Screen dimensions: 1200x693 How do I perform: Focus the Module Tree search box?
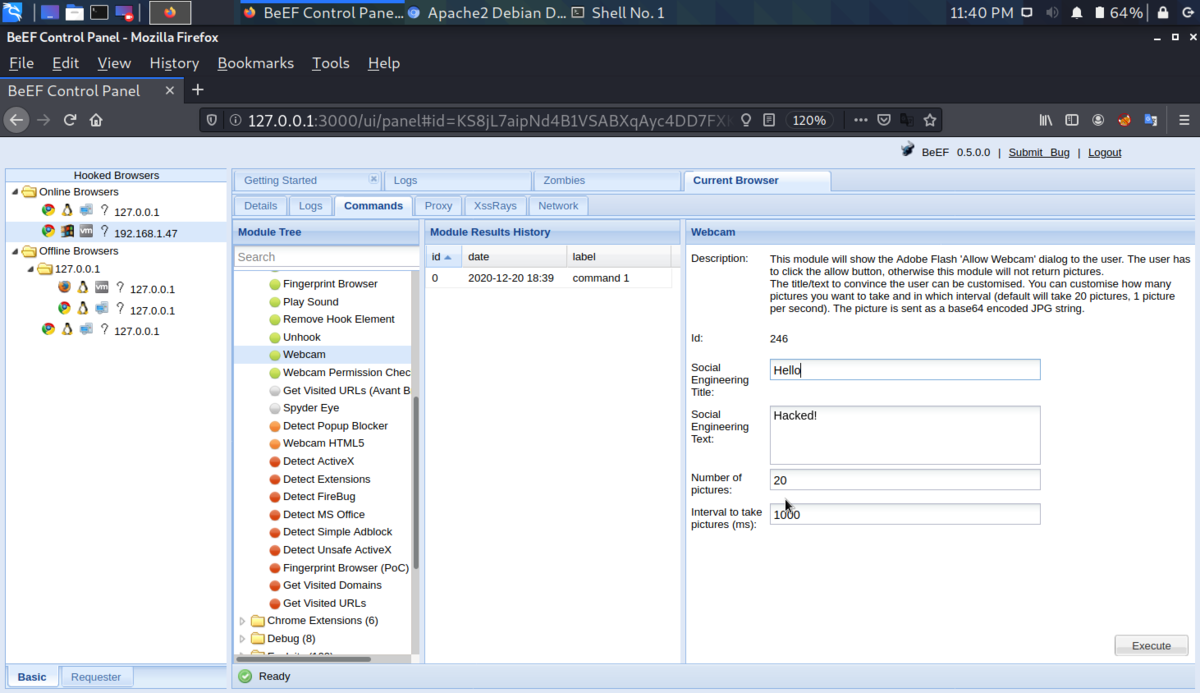pos(327,257)
